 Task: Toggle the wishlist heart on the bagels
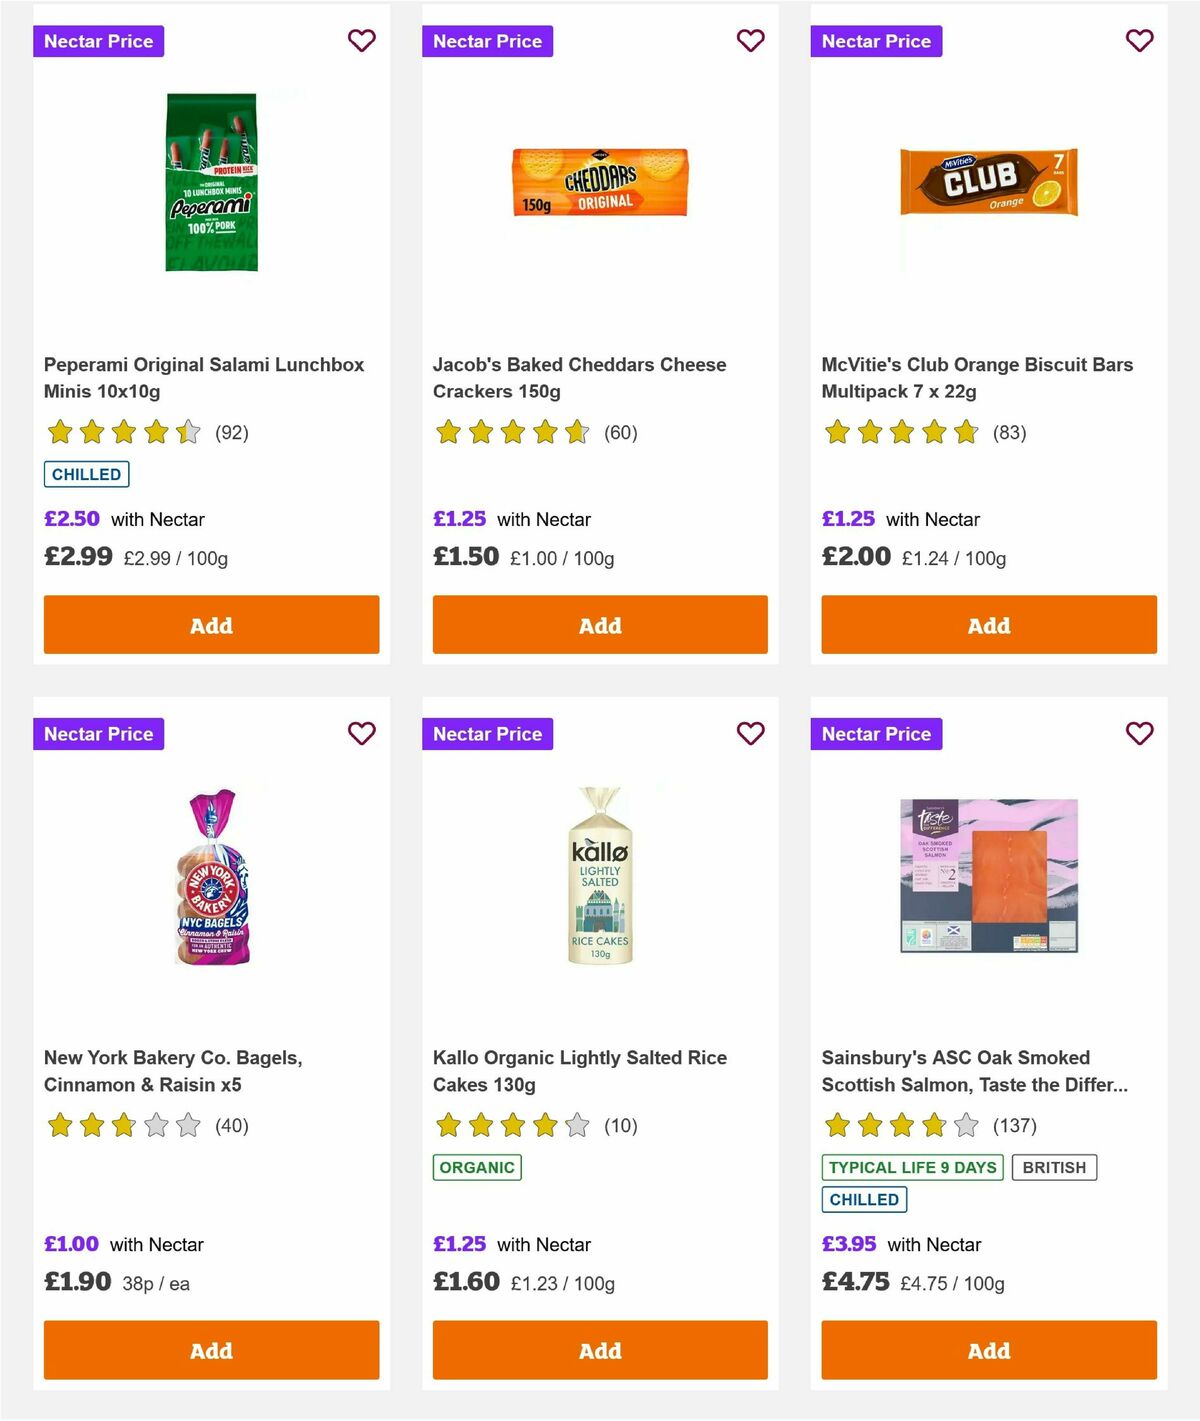361,733
